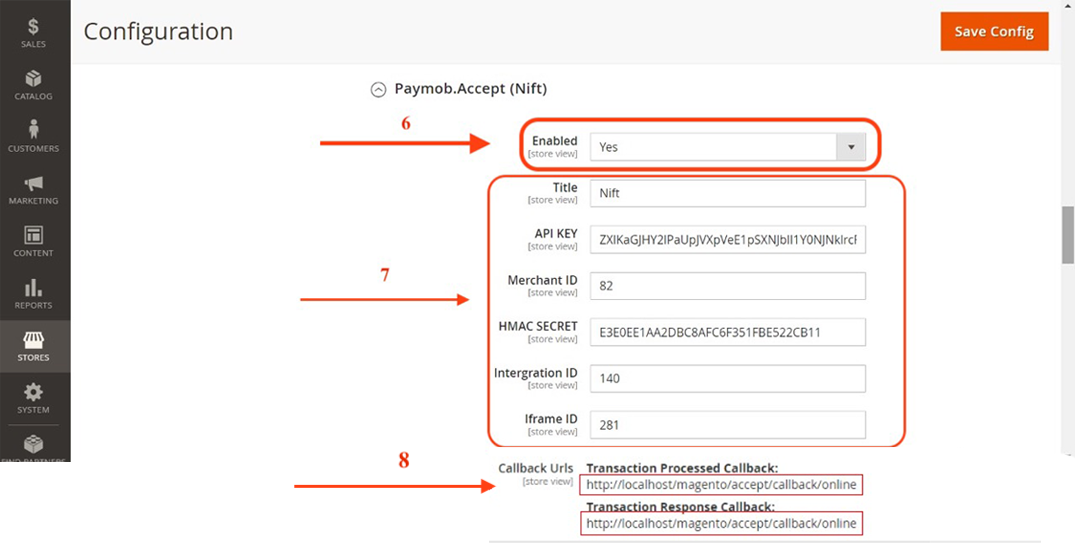This screenshot has width=1075, height=549.
Task: Open the Stores sidebar menu
Action: click(33, 347)
